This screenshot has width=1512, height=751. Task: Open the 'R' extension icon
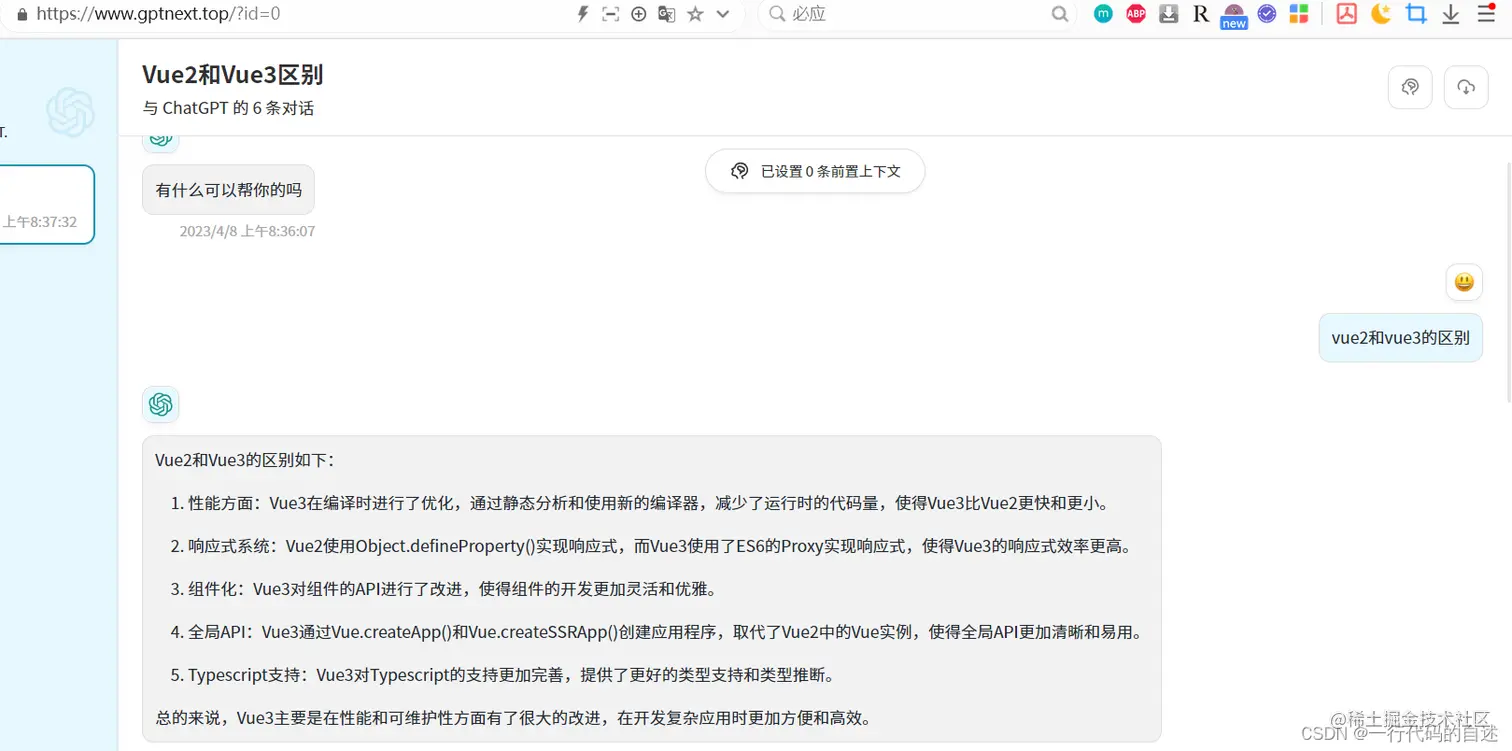(x=1201, y=14)
